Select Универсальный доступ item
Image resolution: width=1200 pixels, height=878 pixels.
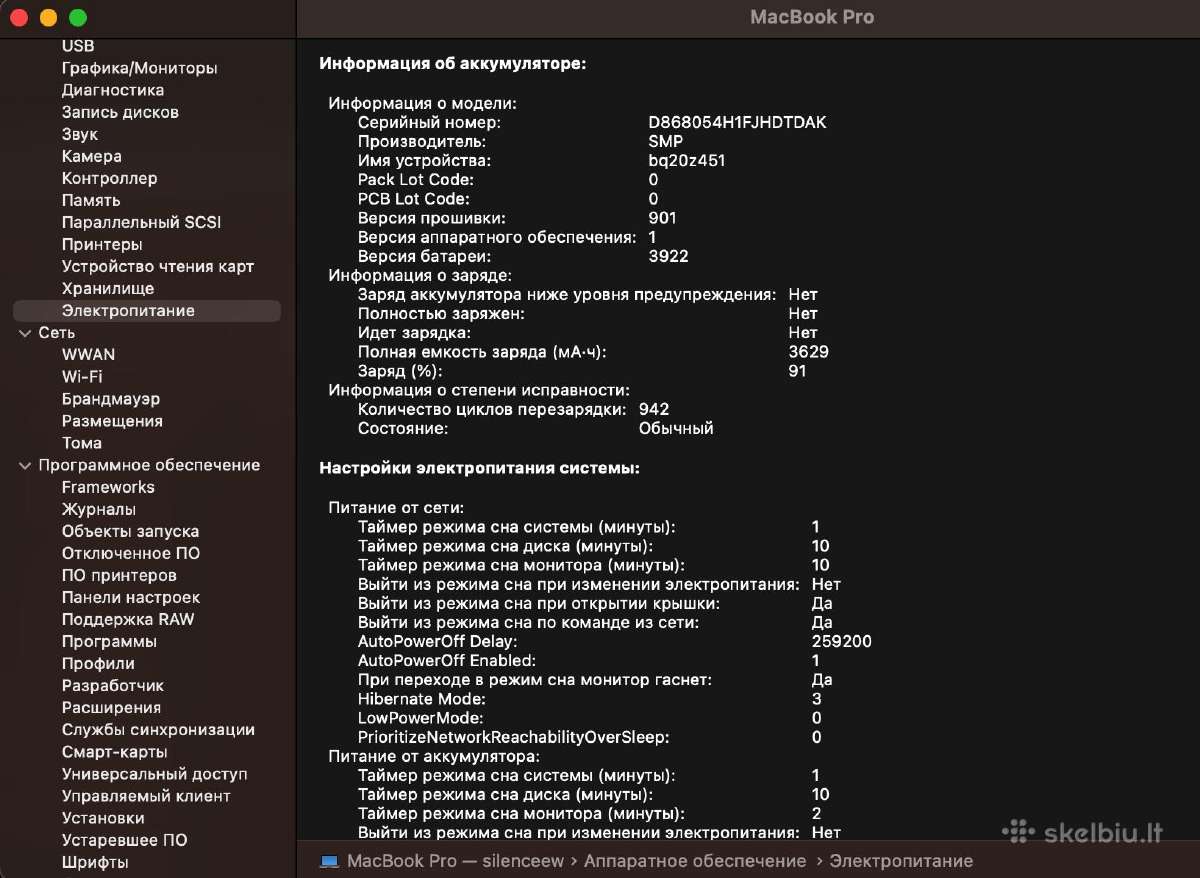tap(155, 774)
